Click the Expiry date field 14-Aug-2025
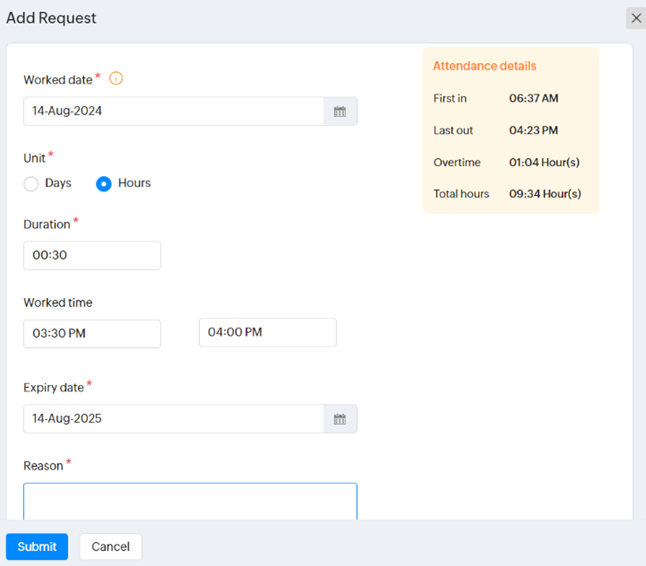Image resolution: width=646 pixels, height=566 pixels. [173, 419]
